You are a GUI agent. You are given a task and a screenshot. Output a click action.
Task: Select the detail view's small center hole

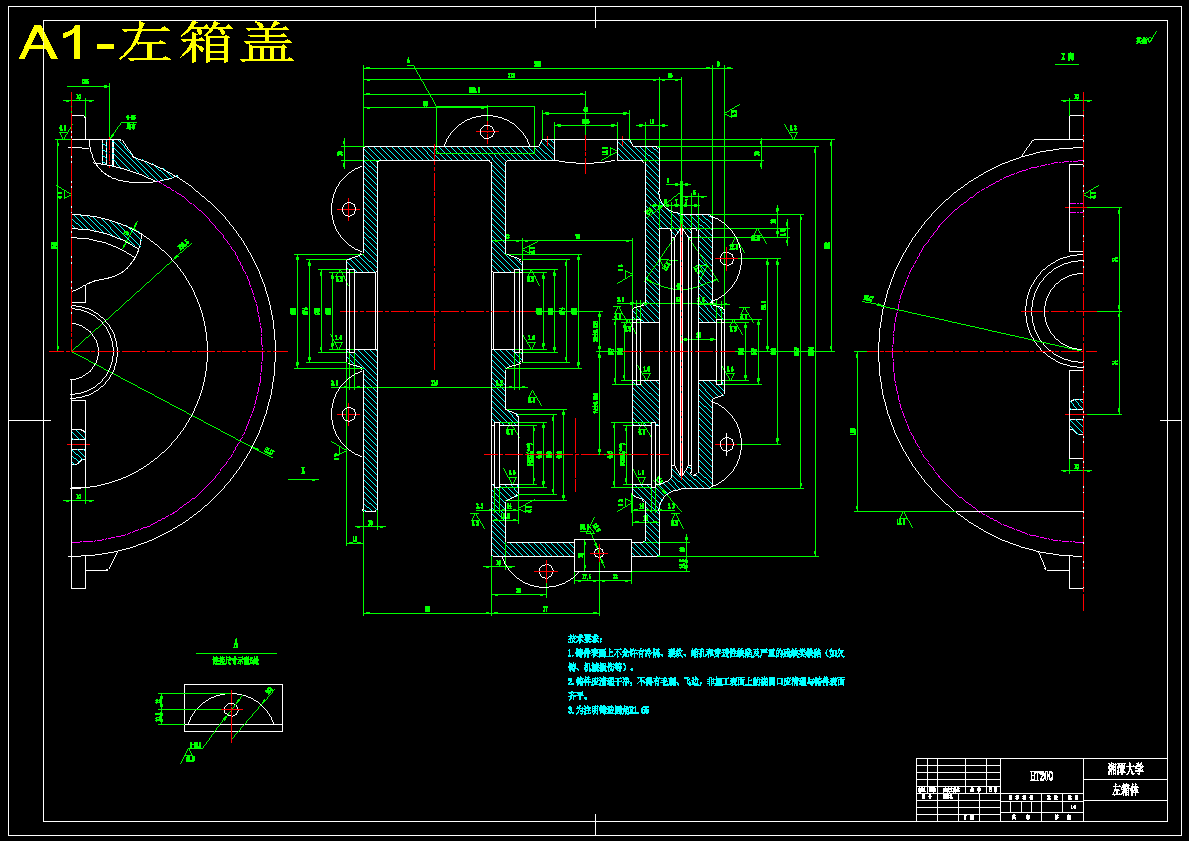point(231,710)
